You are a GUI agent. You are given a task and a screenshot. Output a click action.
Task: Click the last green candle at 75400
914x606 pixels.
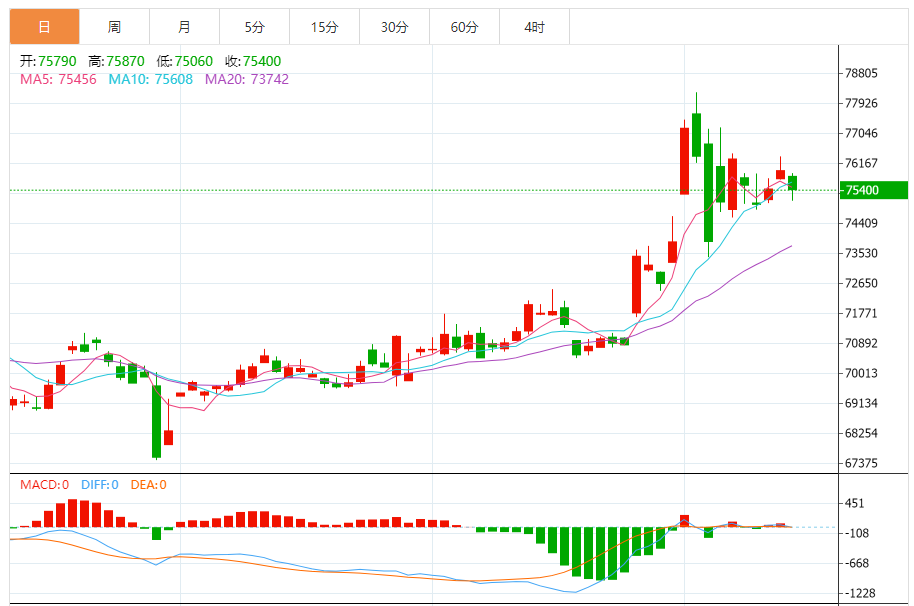pos(792,183)
